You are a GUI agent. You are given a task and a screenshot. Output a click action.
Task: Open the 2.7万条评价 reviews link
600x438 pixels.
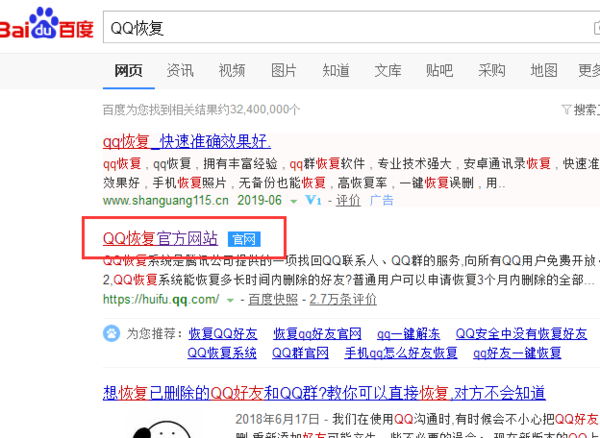(x=342, y=299)
